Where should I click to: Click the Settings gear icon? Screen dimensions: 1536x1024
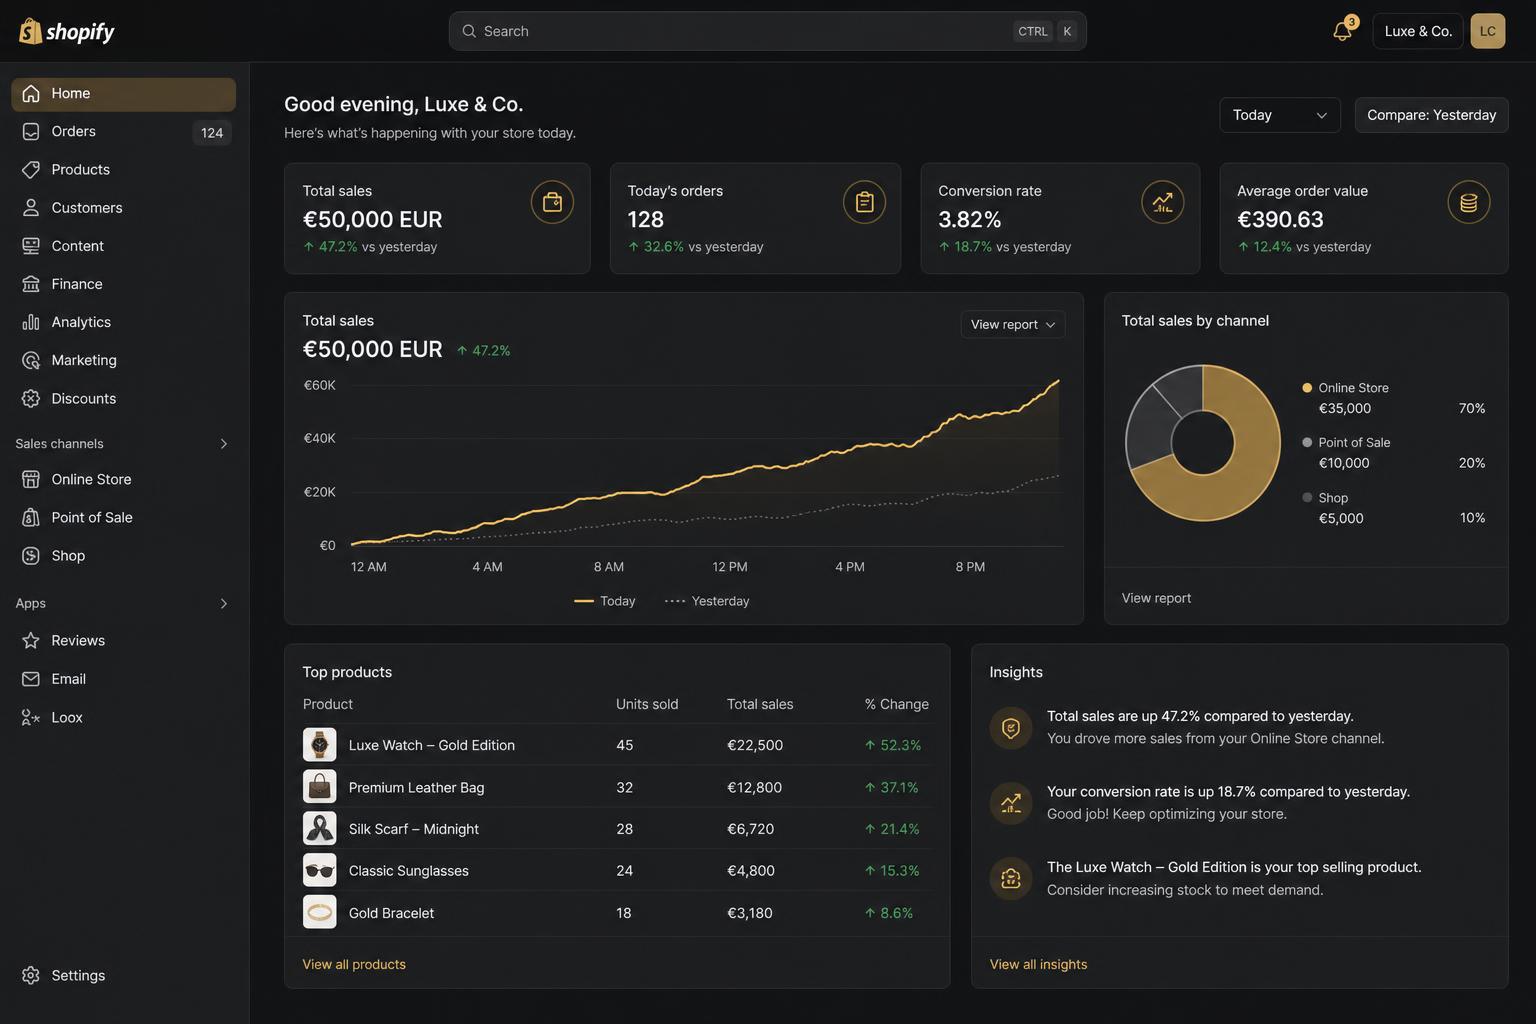point(31,975)
